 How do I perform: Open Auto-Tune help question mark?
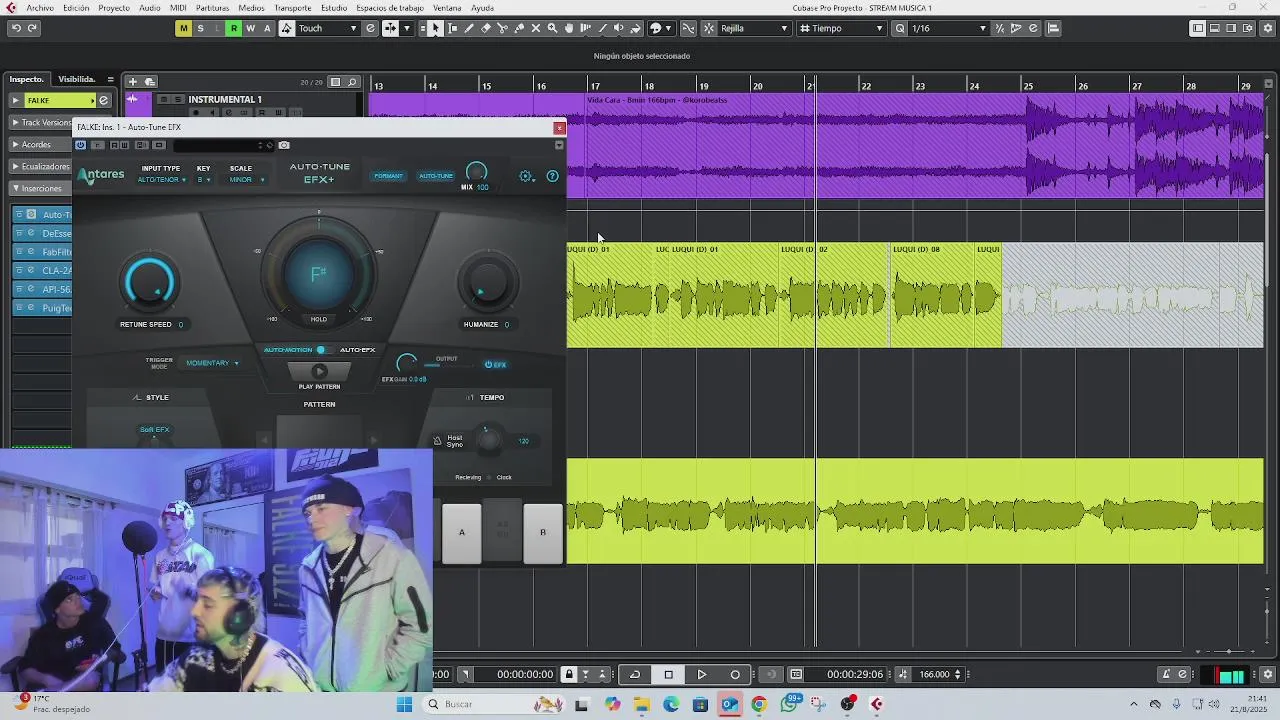coord(552,176)
